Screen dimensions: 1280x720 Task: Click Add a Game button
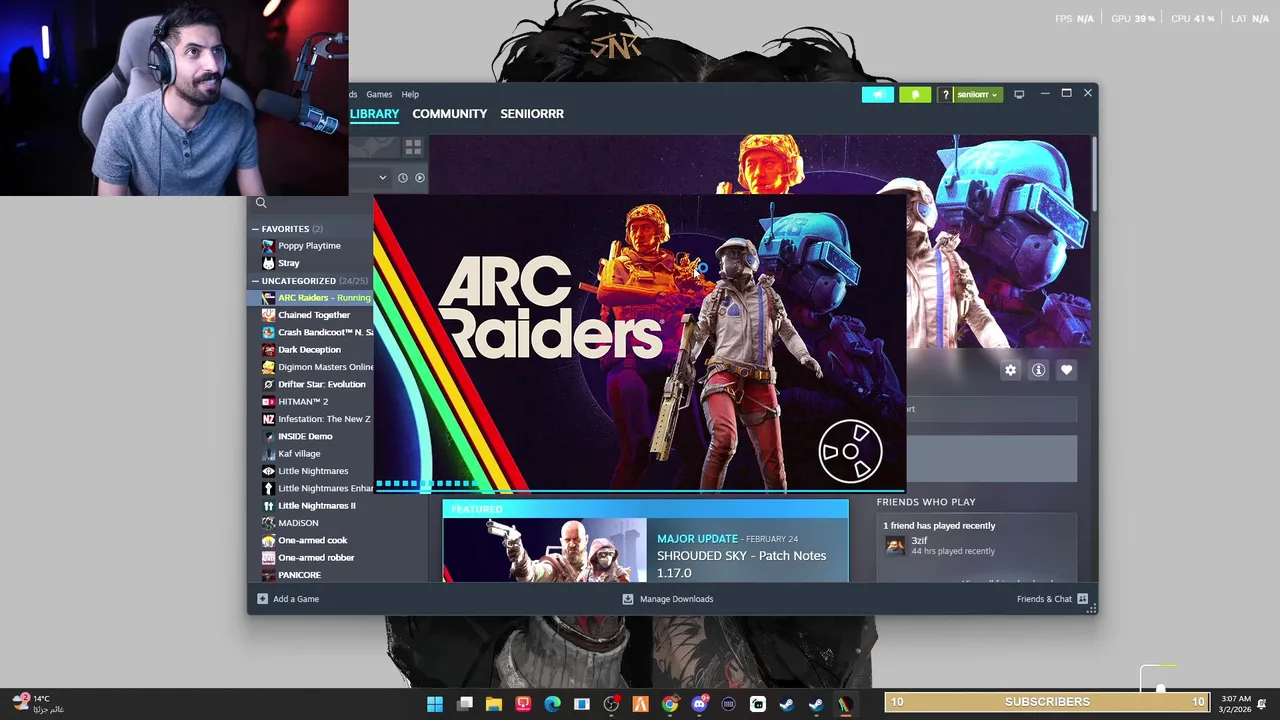[288, 599]
